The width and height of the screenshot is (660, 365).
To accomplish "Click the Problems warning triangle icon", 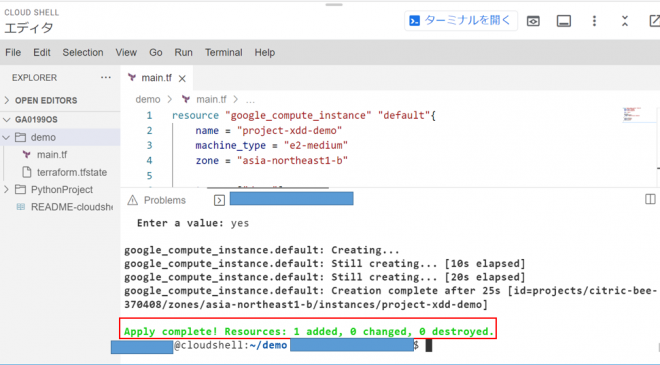I will coord(133,200).
